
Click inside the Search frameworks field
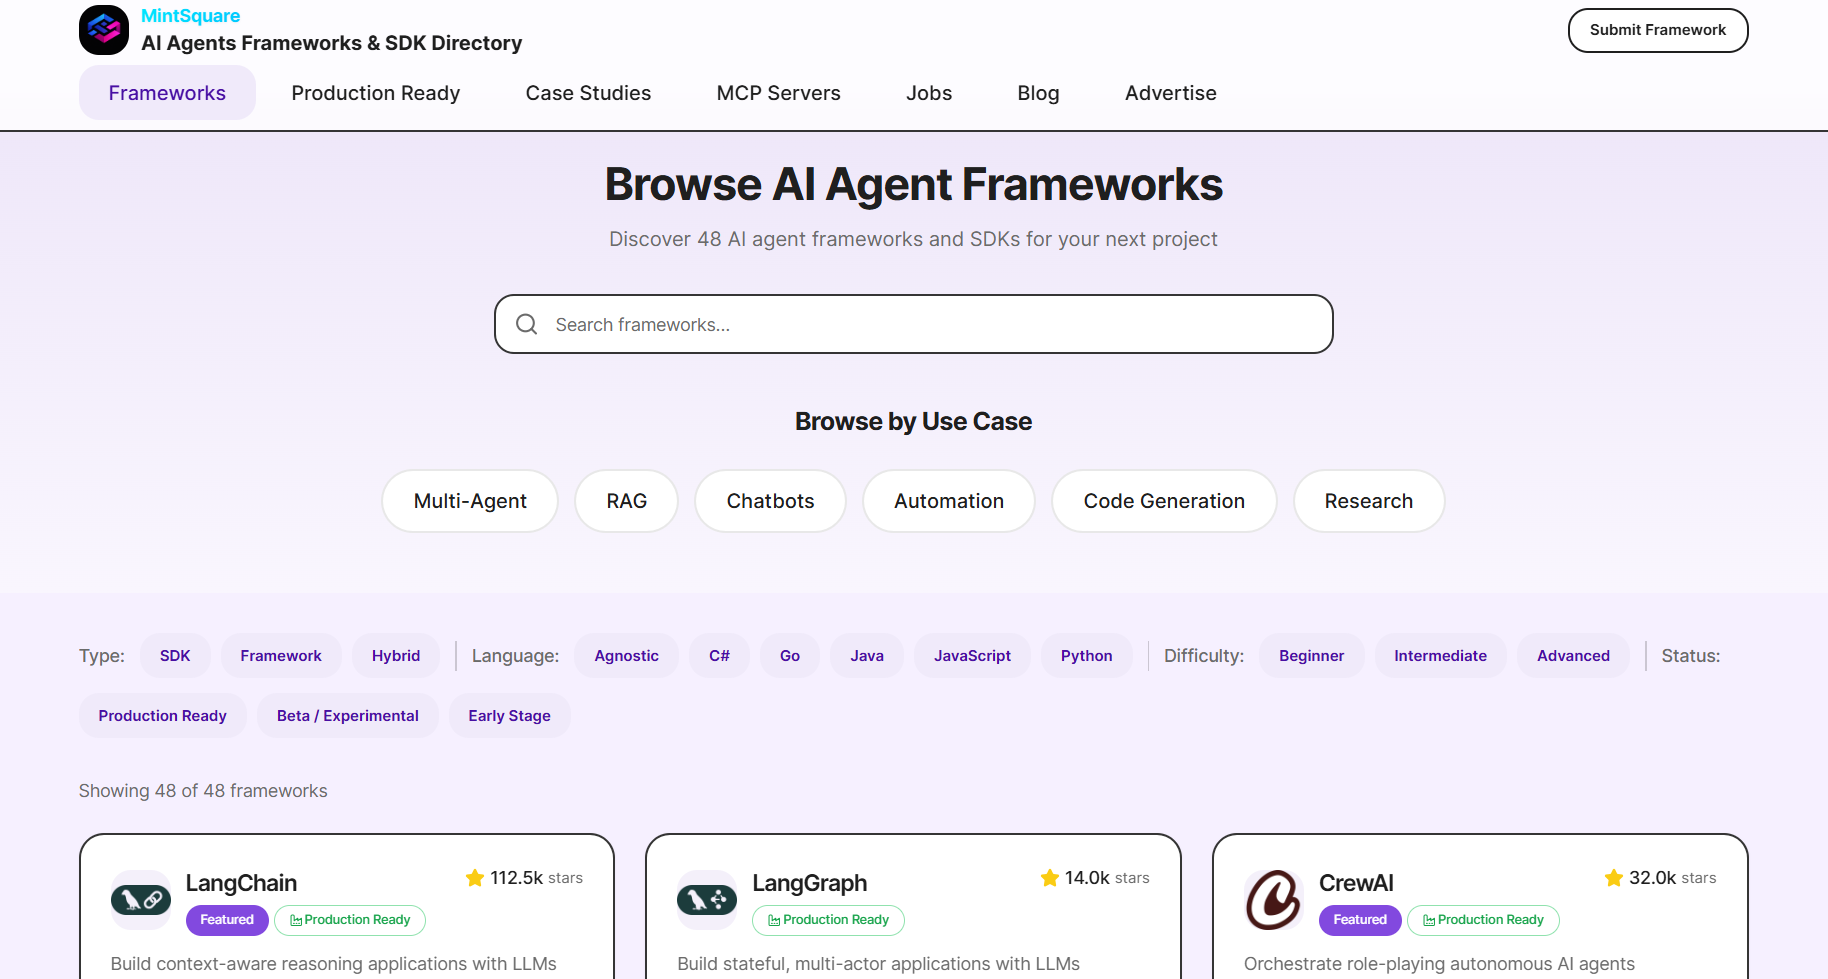(912, 324)
